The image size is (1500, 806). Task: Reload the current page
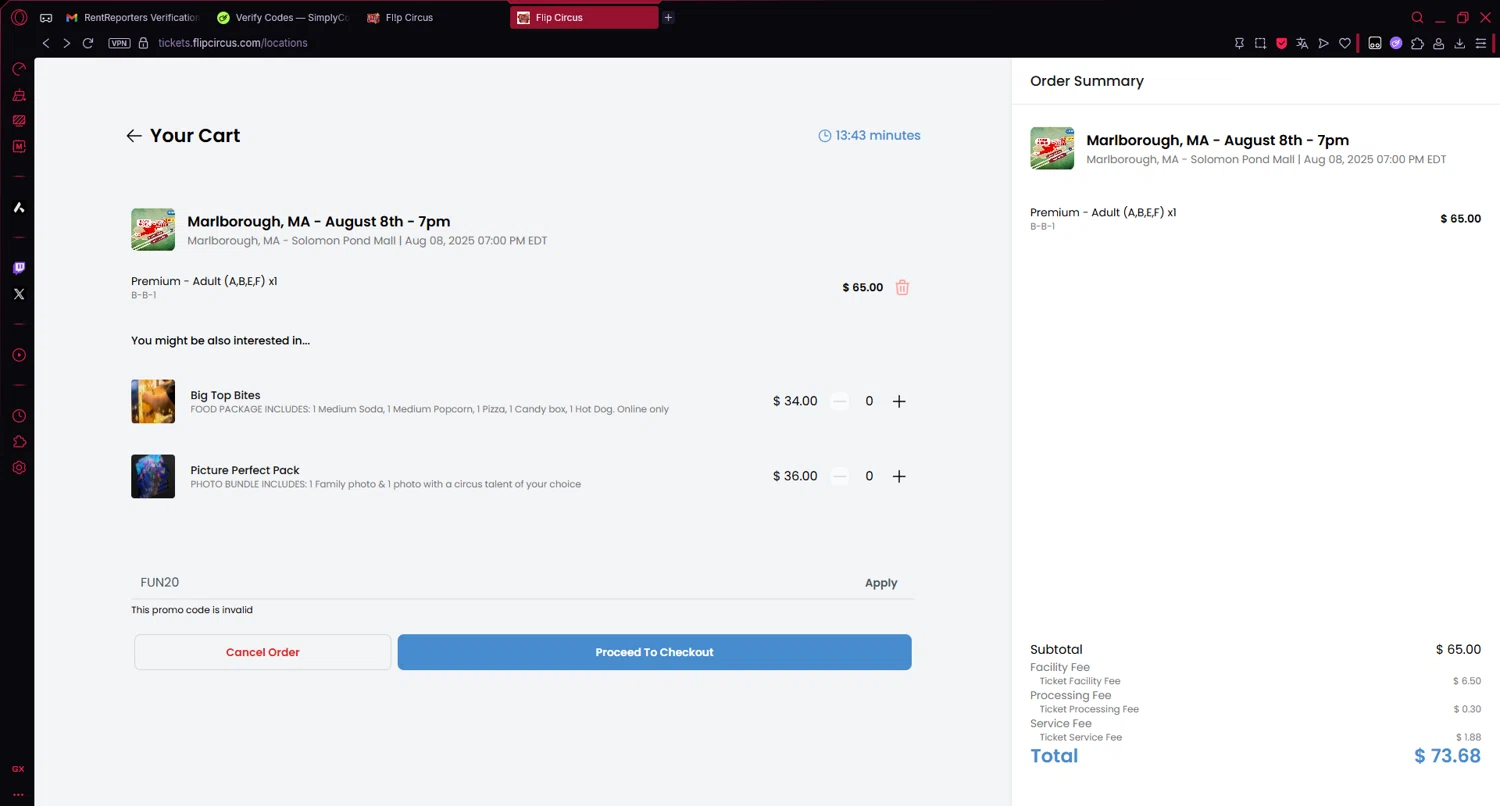coord(88,43)
